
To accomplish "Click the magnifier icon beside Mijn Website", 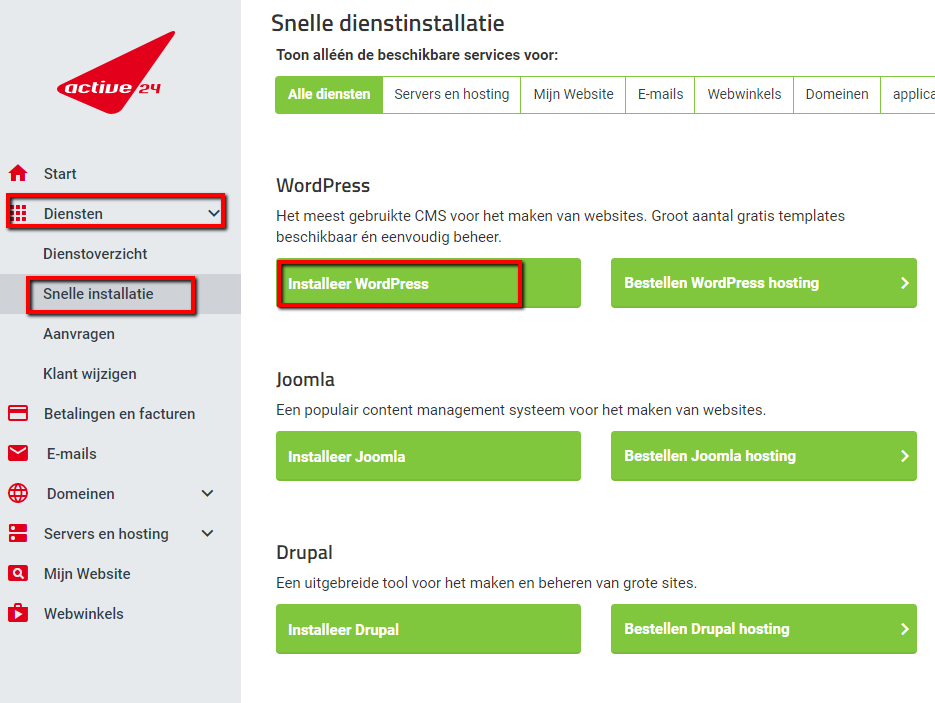I will [x=18, y=573].
